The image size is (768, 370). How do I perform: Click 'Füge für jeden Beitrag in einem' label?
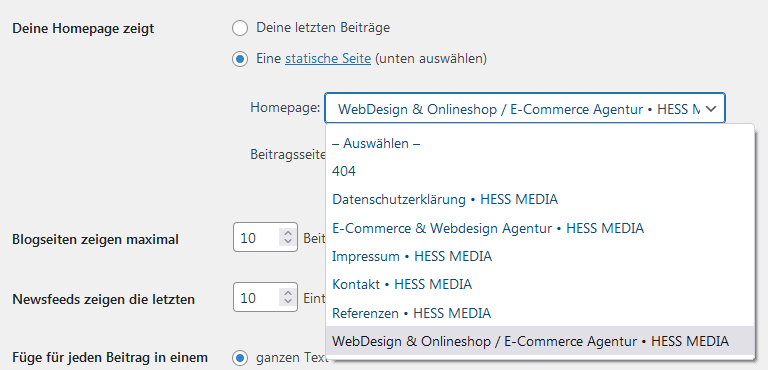pyautogui.click(x=110, y=358)
